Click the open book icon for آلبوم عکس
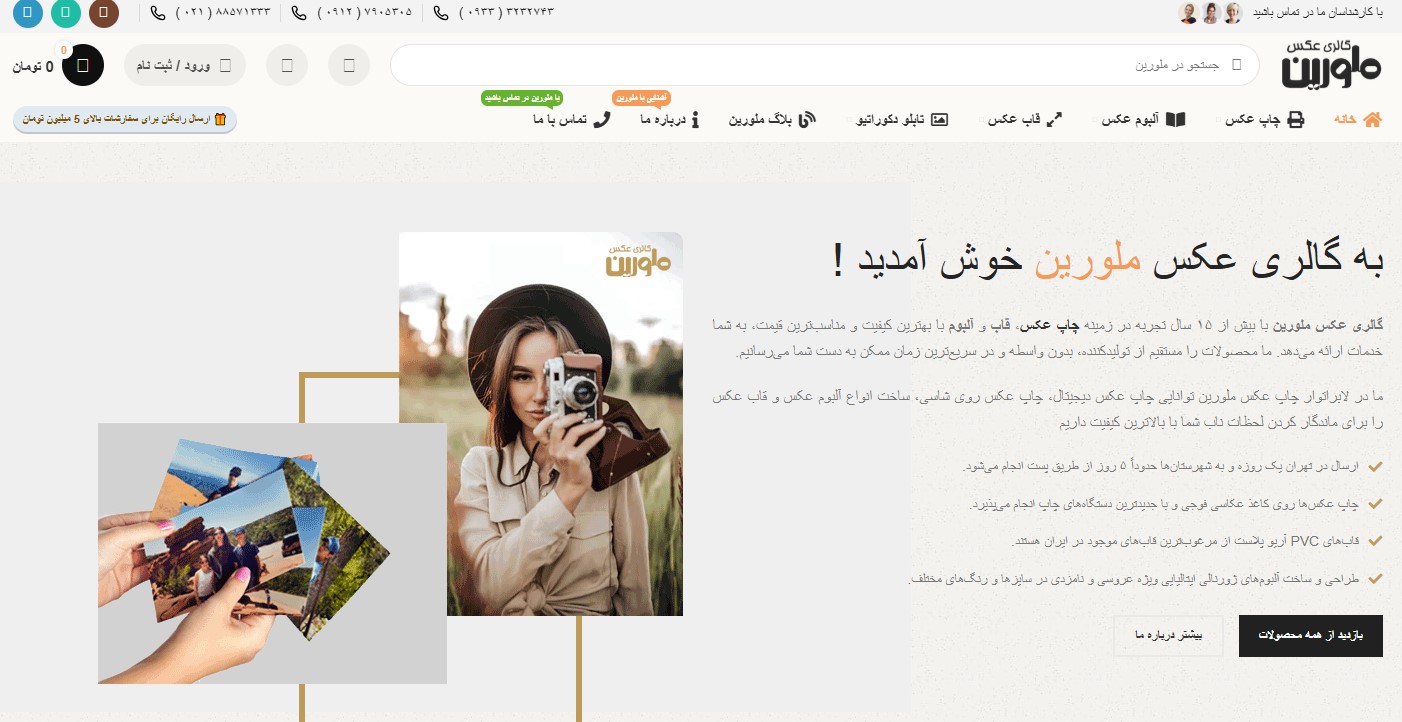Viewport: 1402px width, 722px height. click(1176, 119)
